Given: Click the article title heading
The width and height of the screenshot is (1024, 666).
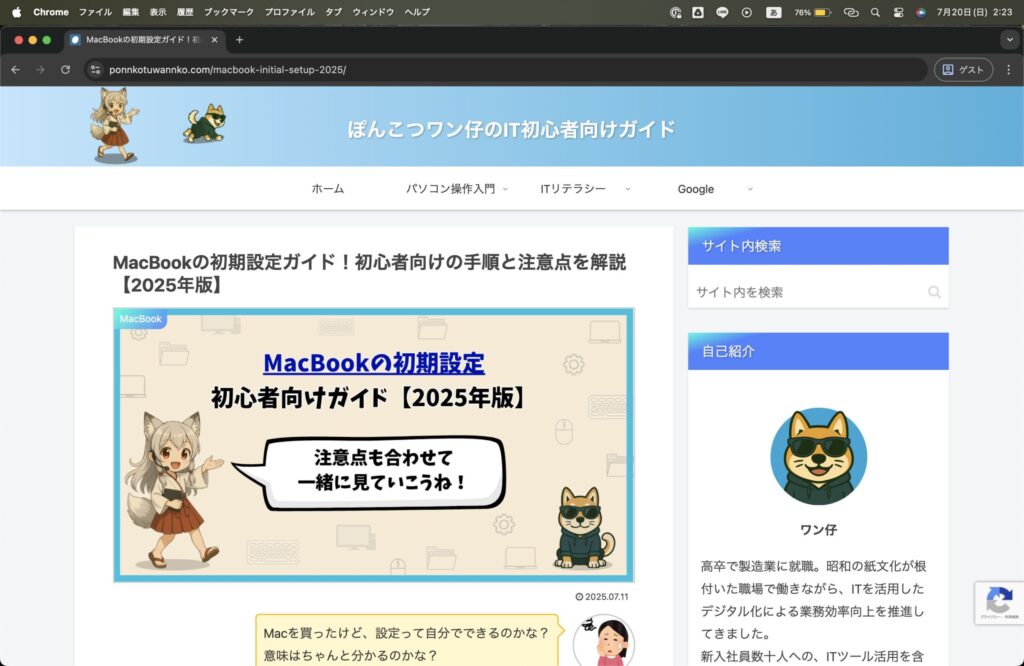Looking at the screenshot, I should (370, 274).
